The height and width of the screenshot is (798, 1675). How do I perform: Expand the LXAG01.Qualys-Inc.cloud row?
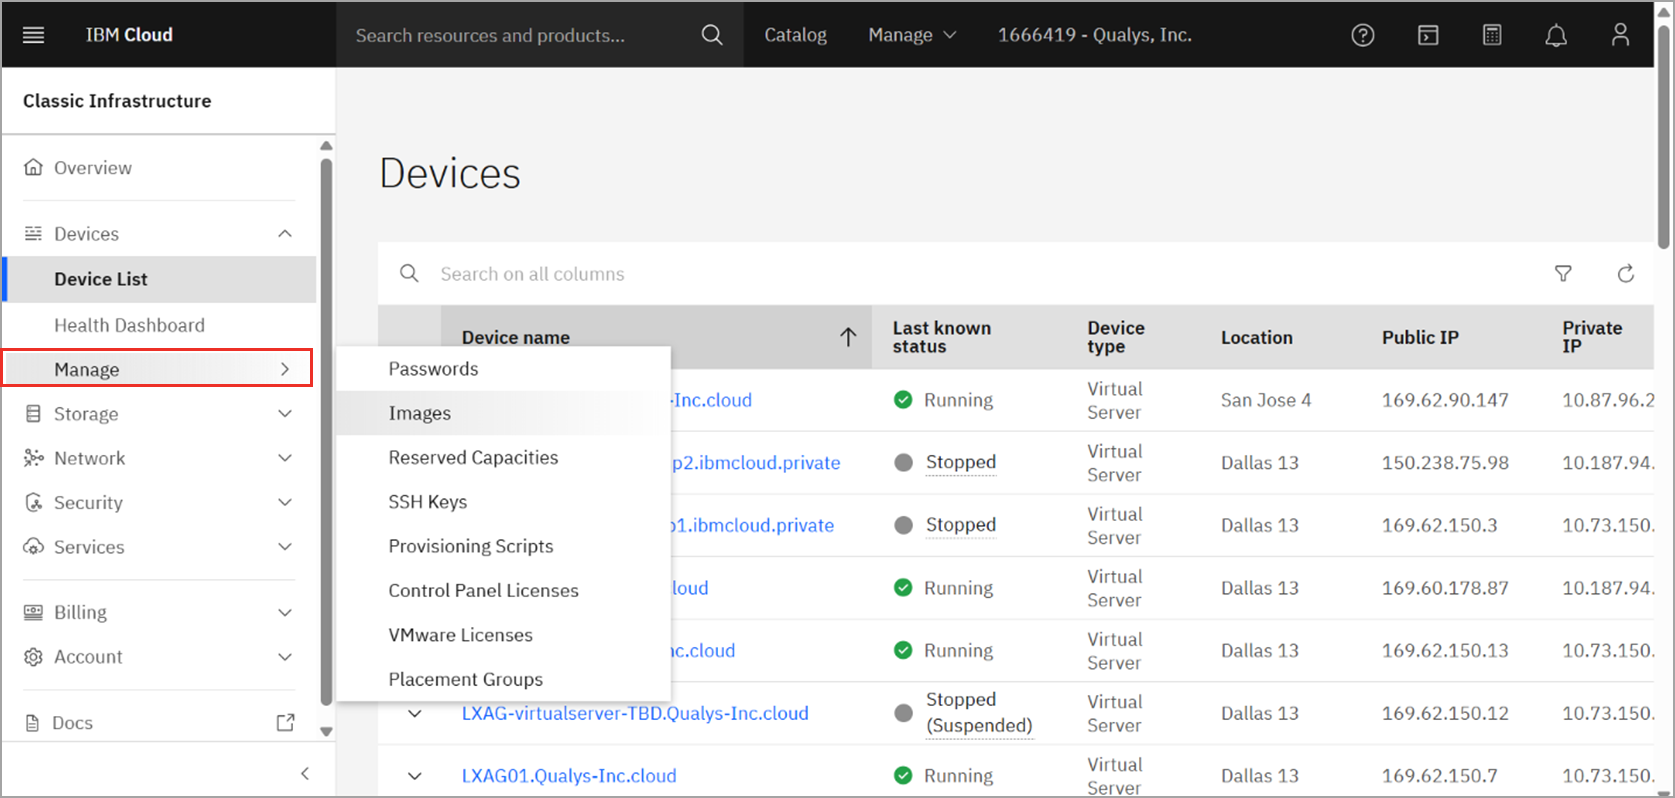(414, 776)
